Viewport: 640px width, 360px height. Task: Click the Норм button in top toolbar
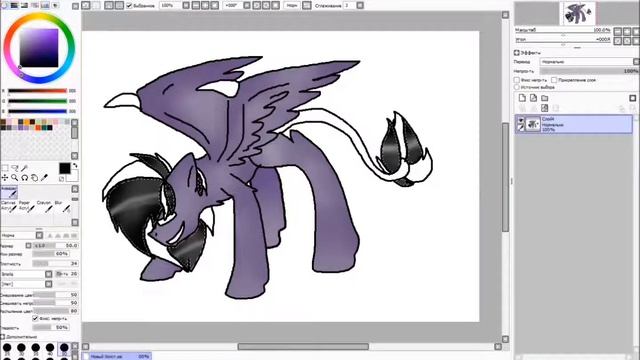pyautogui.click(x=292, y=5)
